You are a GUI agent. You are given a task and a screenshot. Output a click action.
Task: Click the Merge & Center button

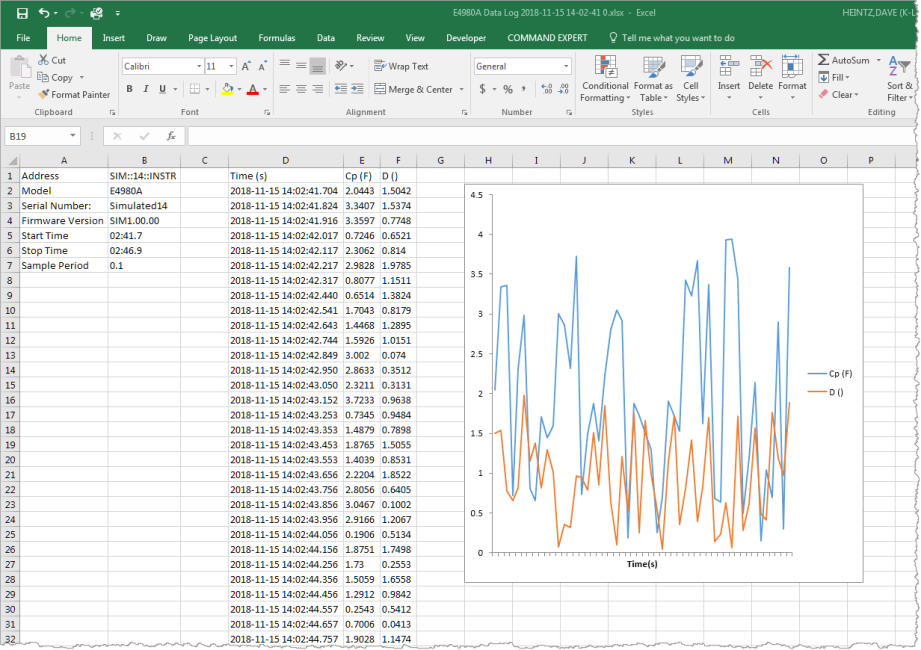[x=414, y=89]
